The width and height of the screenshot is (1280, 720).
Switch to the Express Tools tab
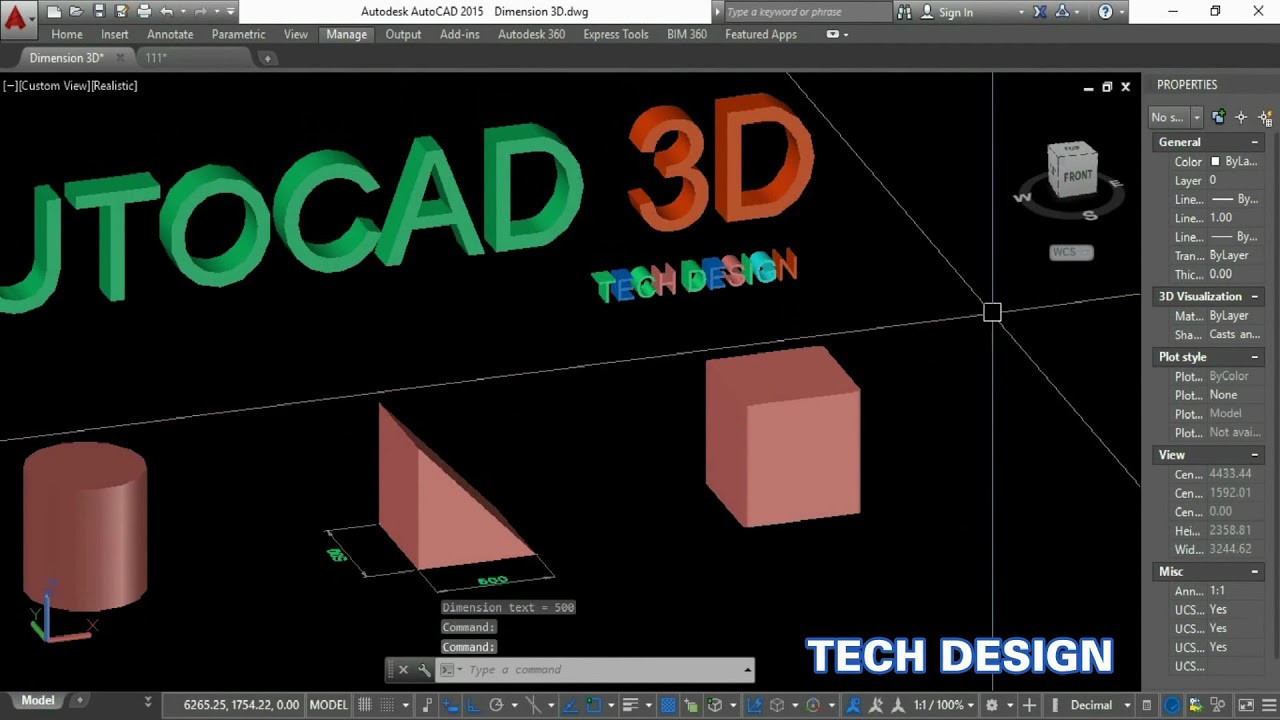(616, 34)
